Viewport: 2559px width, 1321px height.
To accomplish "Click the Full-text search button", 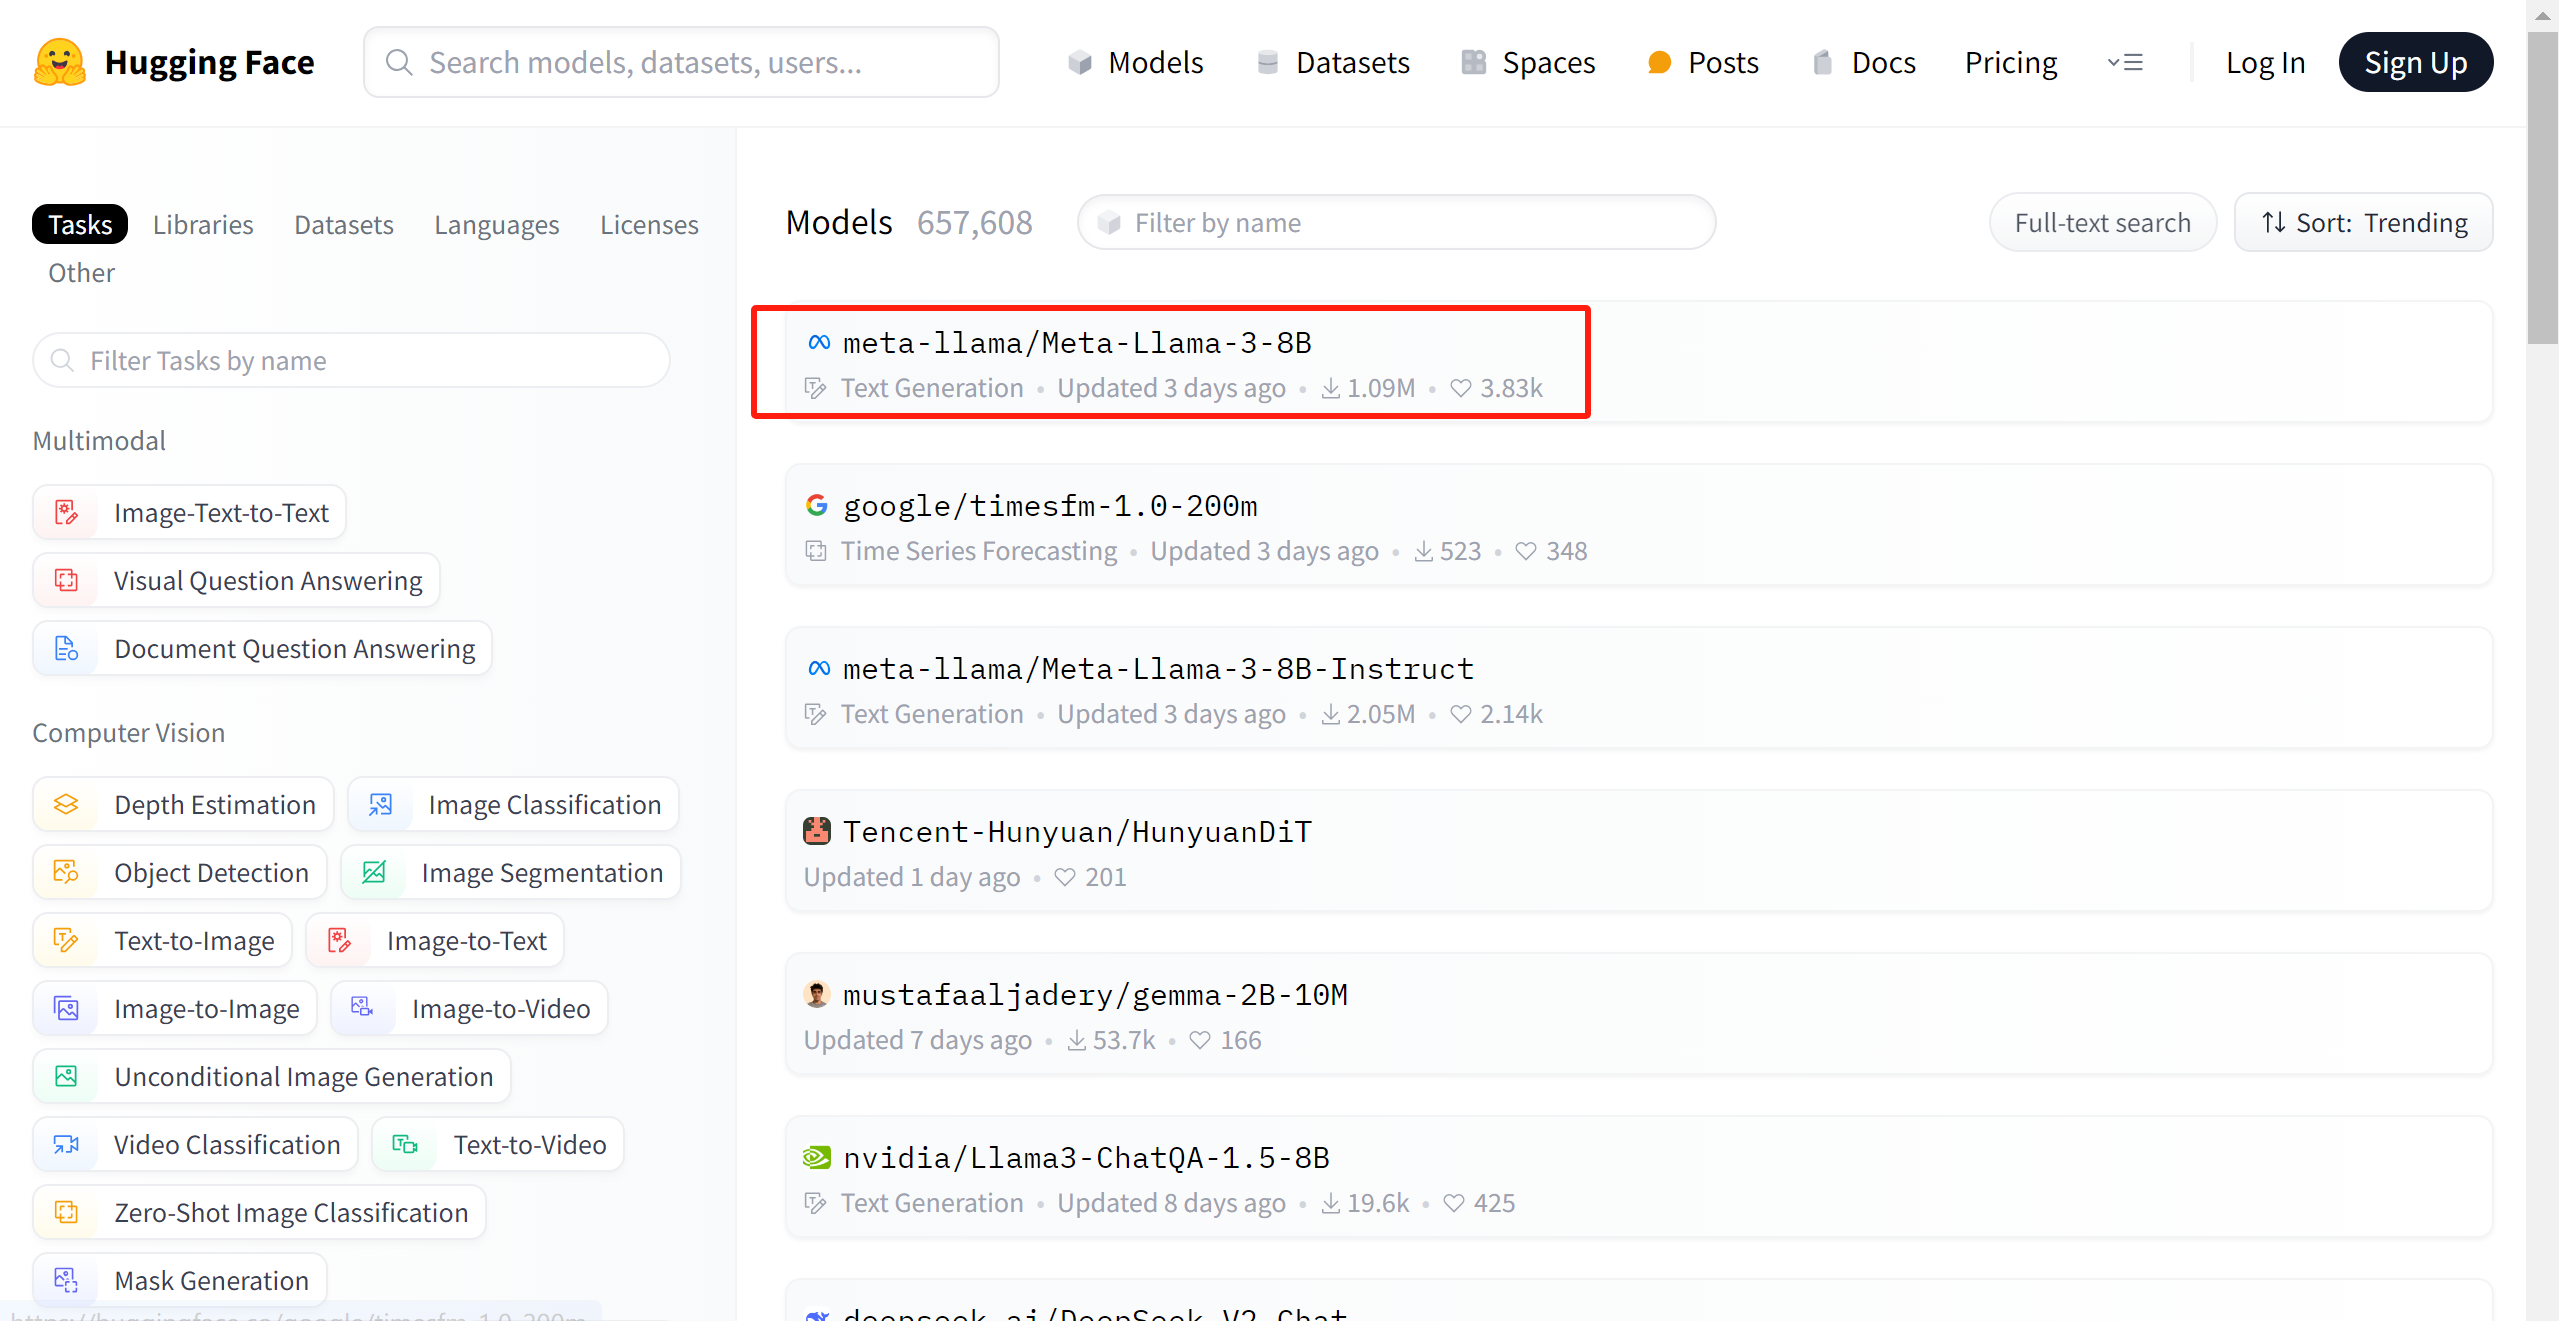I will (x=2102, y=222).
